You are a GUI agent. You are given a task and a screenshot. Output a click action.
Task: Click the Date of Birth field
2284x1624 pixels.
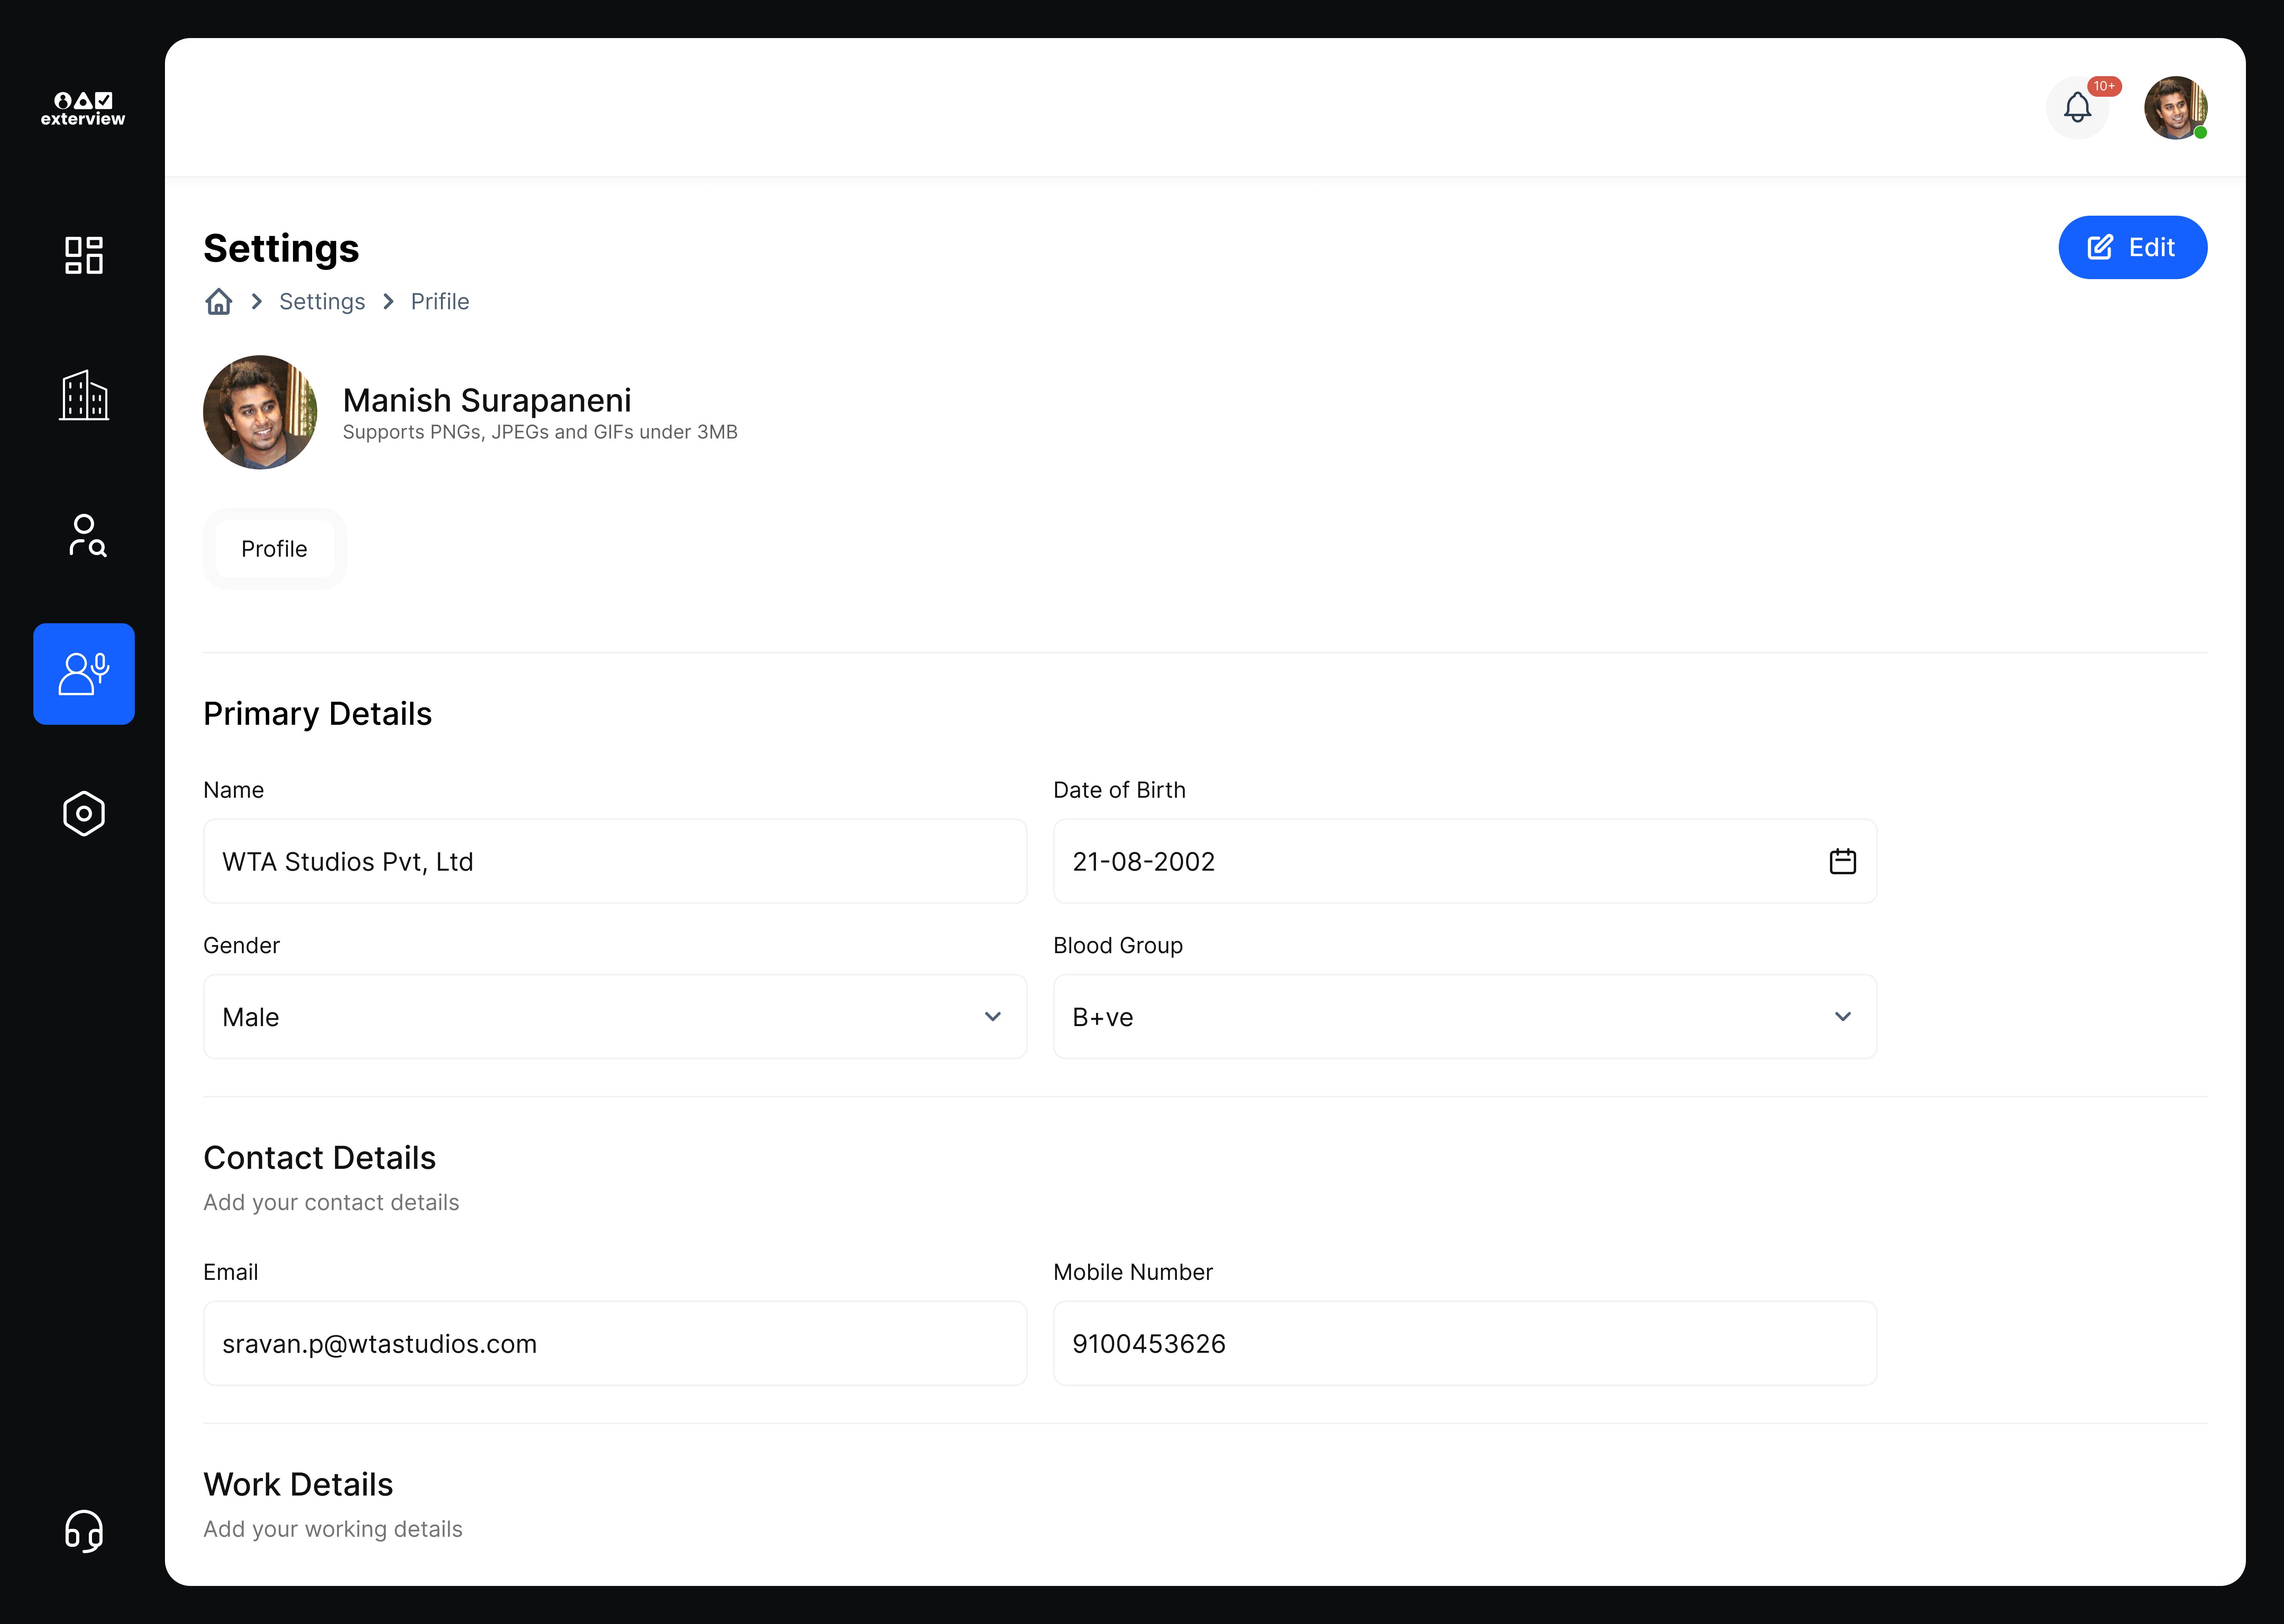coord(1465,861)
